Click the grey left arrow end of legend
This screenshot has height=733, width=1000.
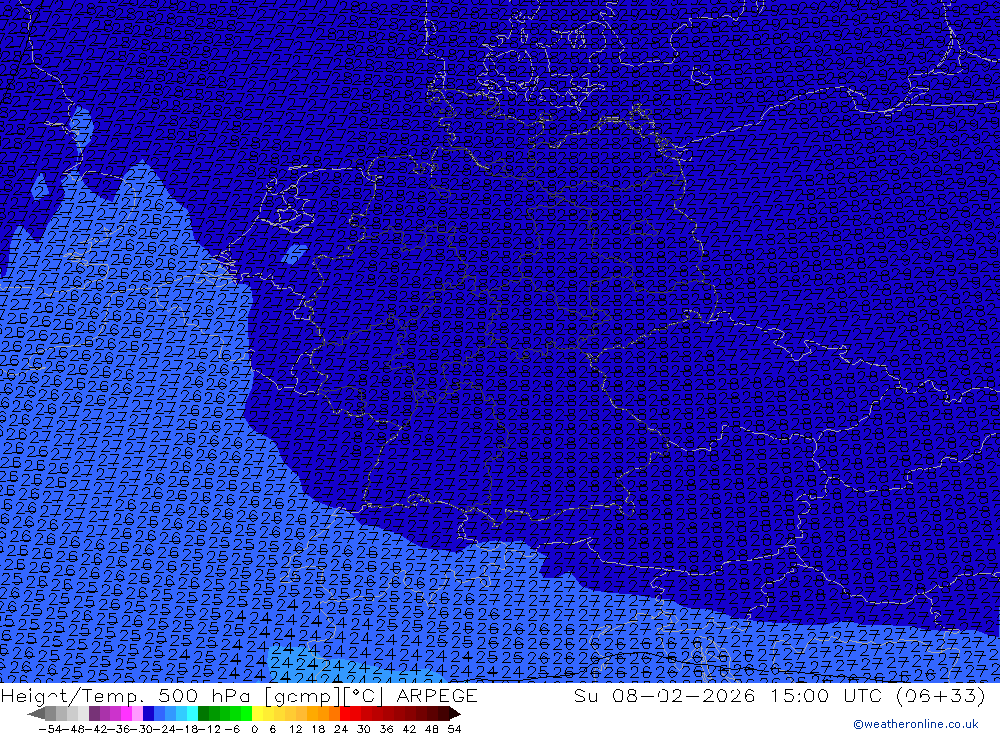[x=36, y=714]
